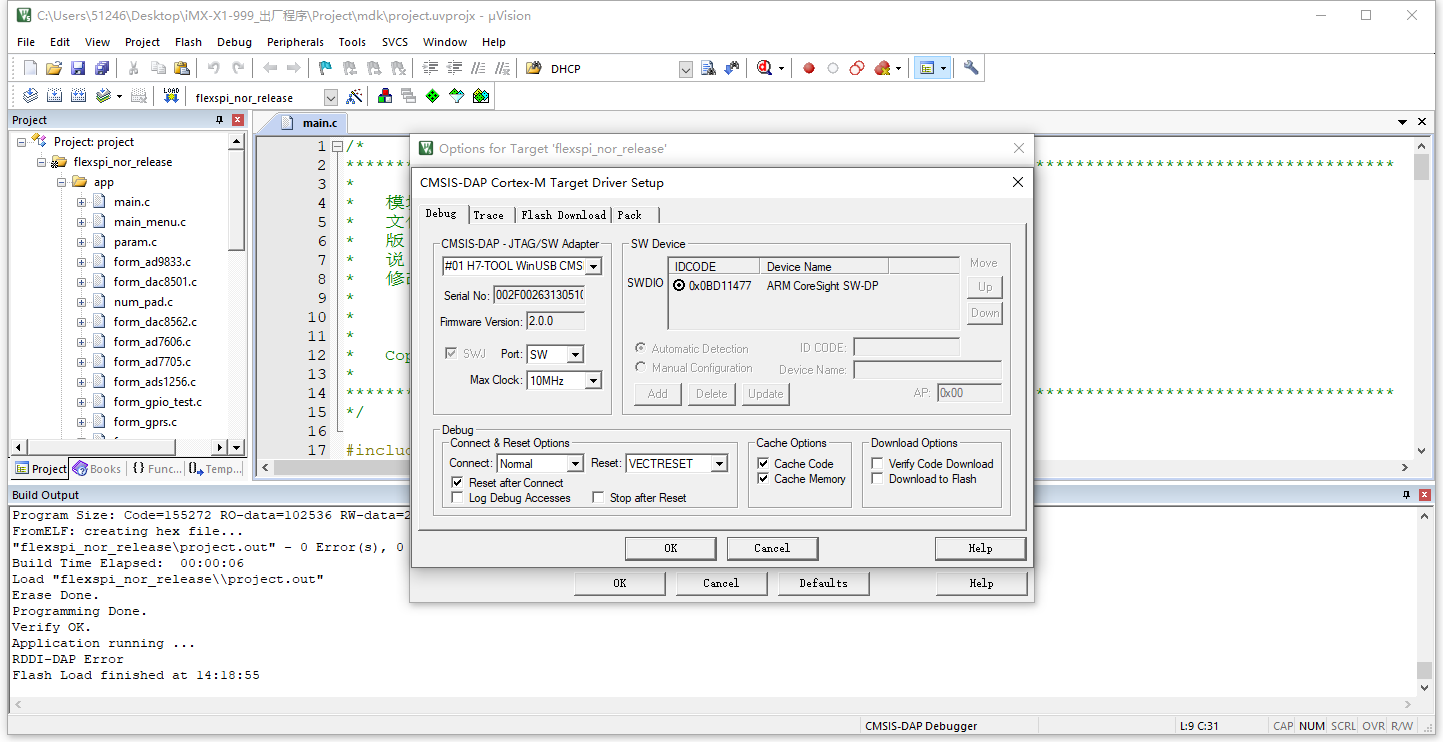Download code to flash with LOAD icon
Image resolution: width=1443 pixels, height=742 pixels.
tap(171, 96)
